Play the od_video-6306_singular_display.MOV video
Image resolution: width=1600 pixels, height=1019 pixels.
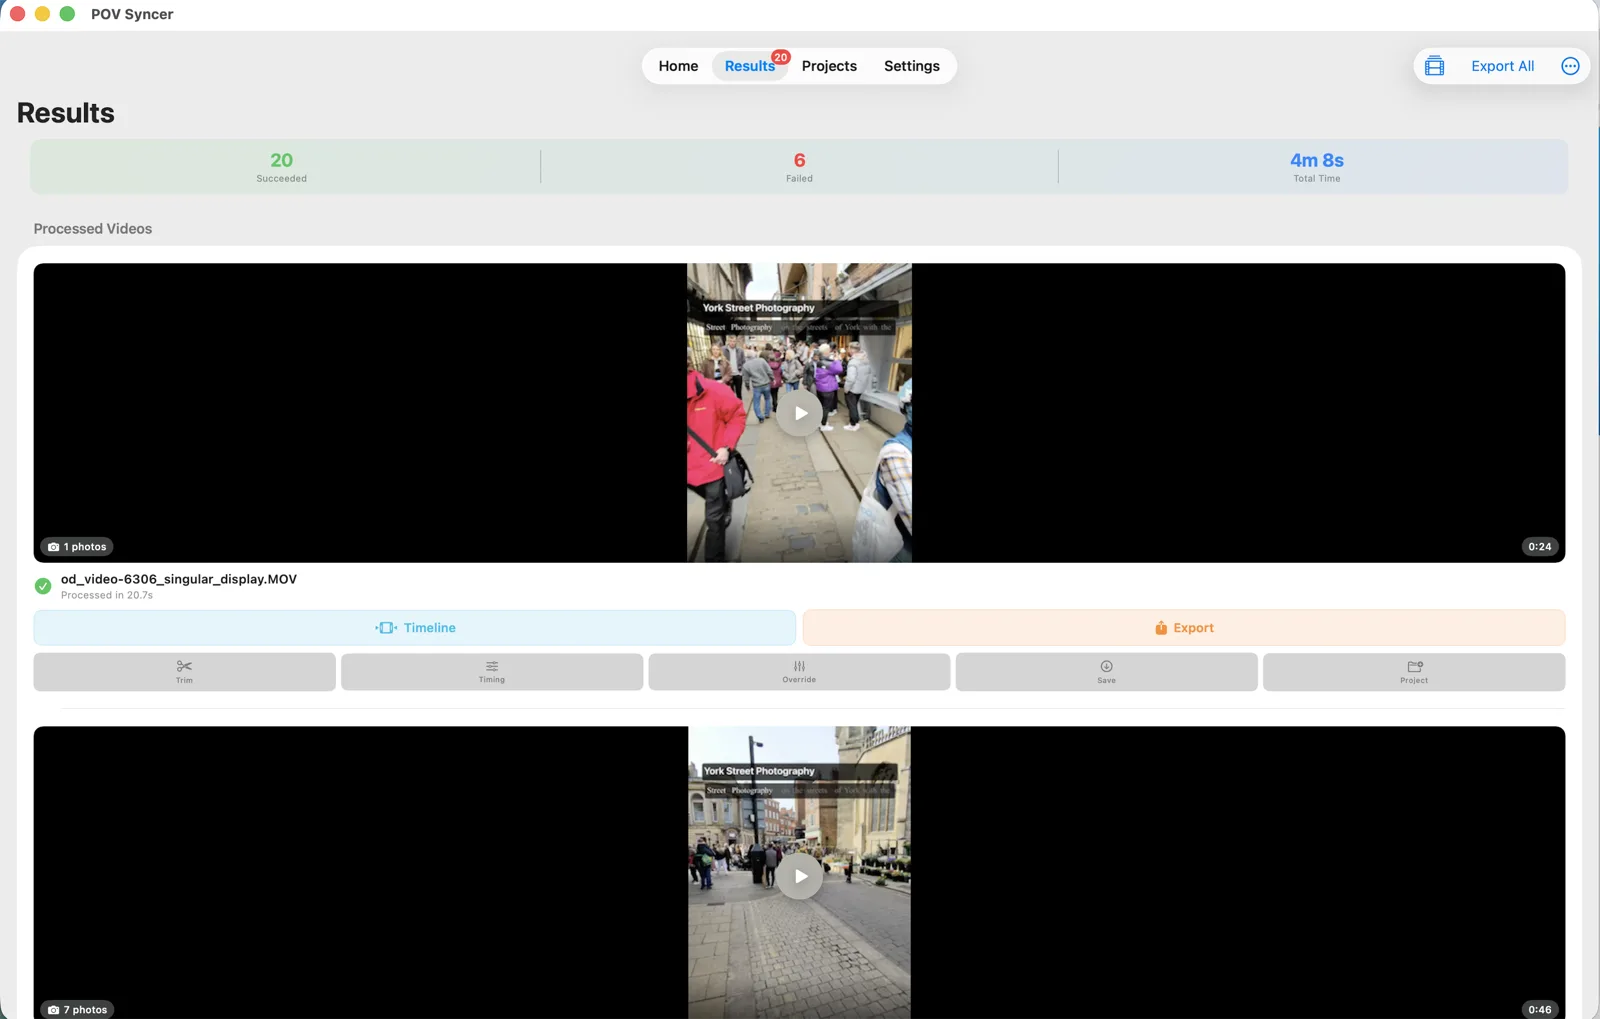(800, 413)
